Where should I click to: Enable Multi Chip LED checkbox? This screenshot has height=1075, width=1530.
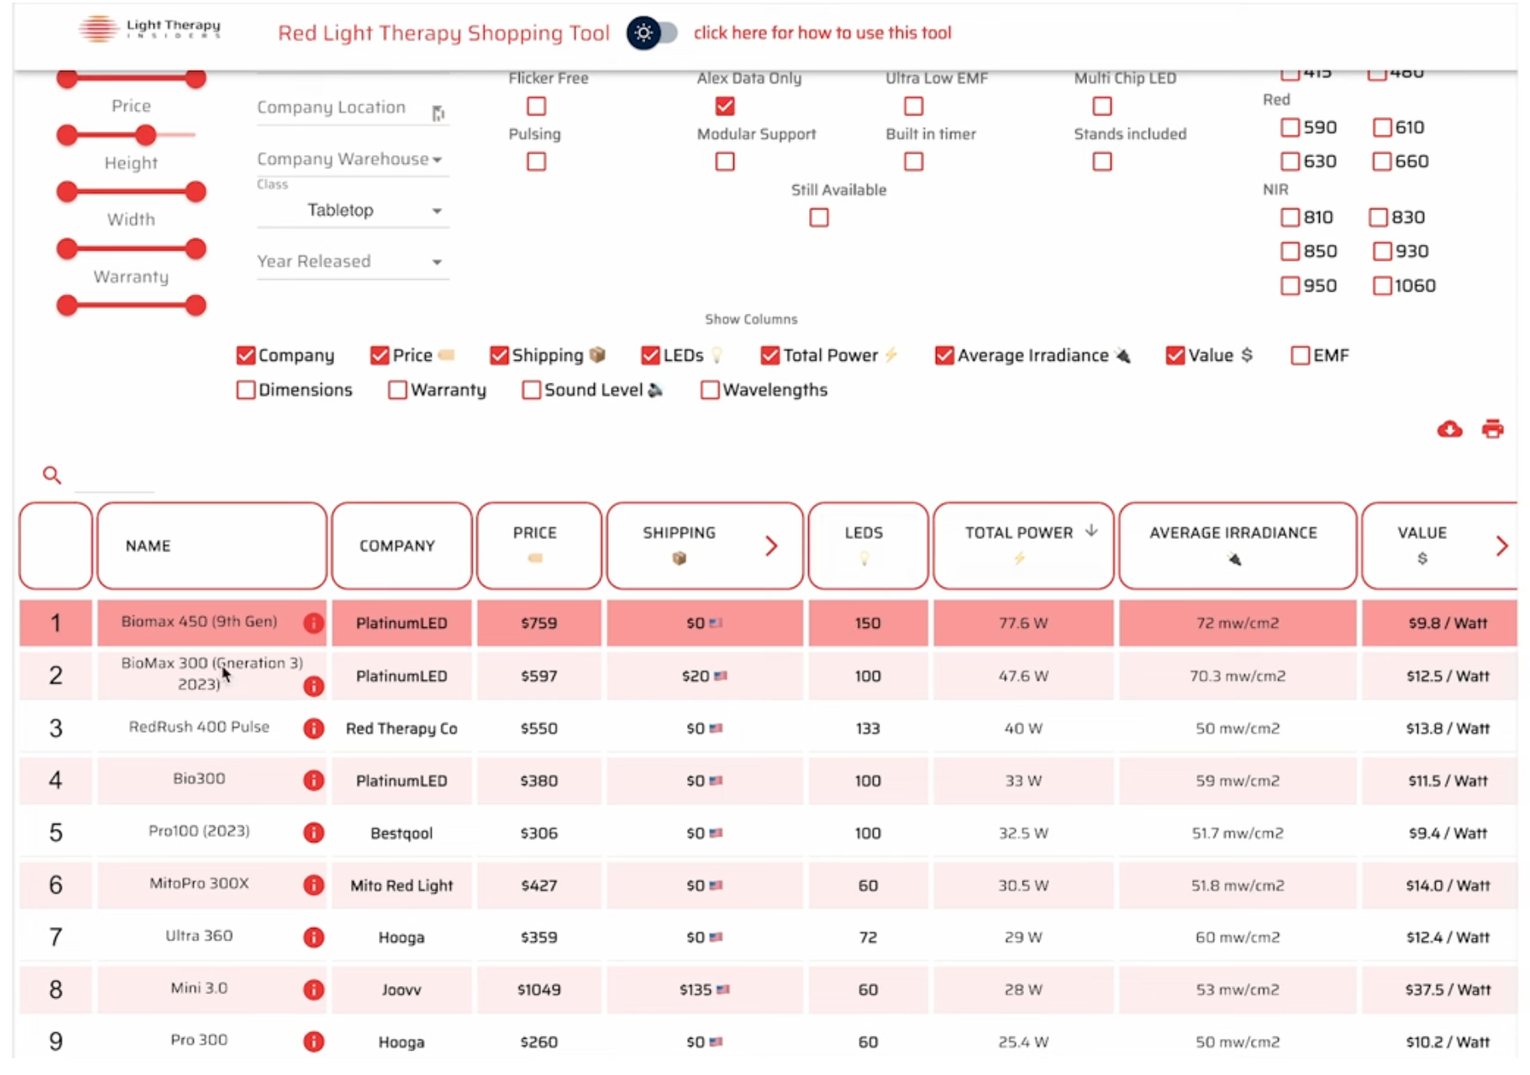click(1102, 106)
